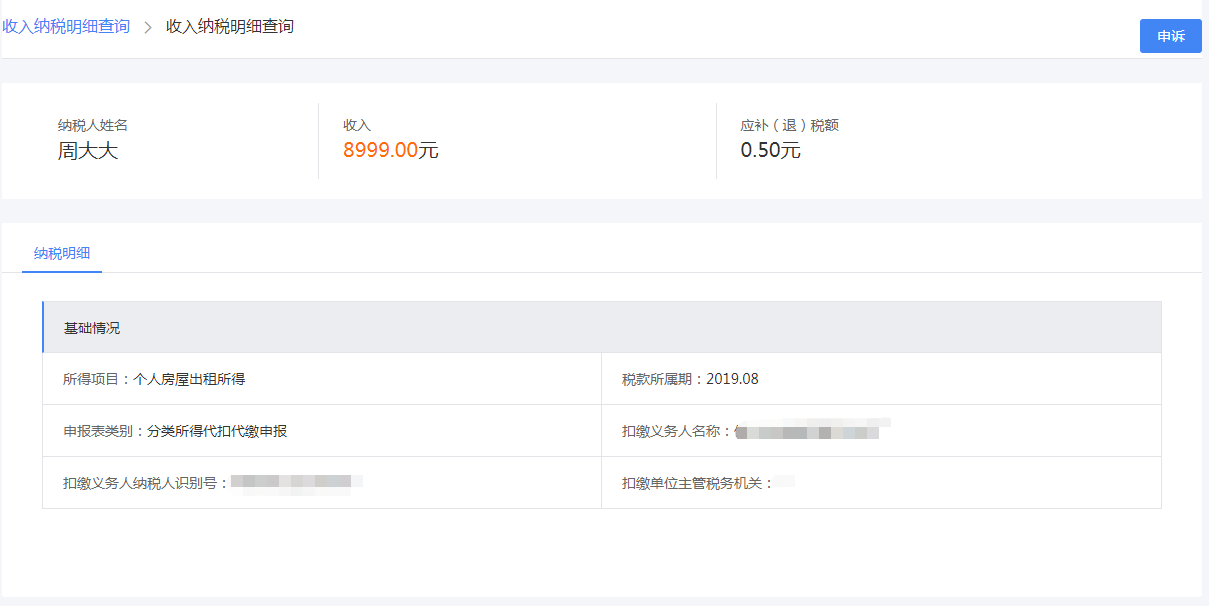
Task: Click the 税款所属期 2019.08 cell
Action: click(881, 379)
